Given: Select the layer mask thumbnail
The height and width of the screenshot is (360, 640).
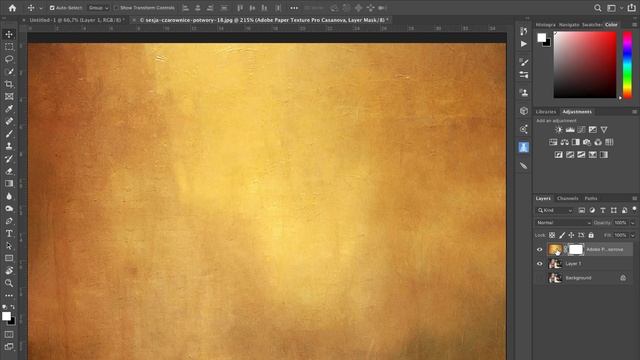Looking at the screenshot, I should point(576,249).
